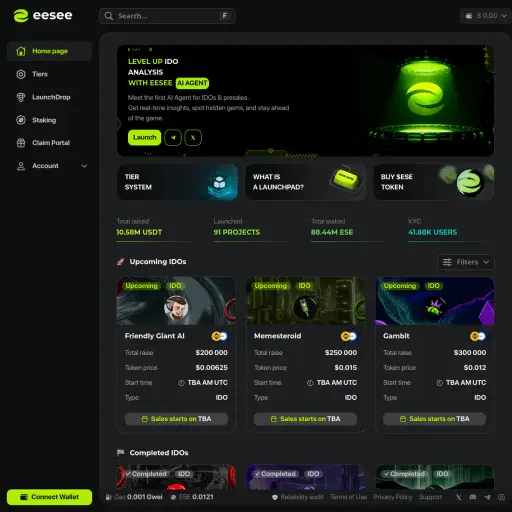Click the footer Telegram paper-plane icon
Viewport: 512px width, 512px height.
click(487, 497)
